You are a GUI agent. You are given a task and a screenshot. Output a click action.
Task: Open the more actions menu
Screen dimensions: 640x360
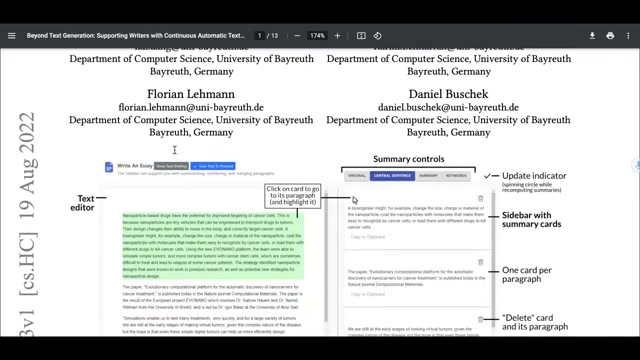628,36
